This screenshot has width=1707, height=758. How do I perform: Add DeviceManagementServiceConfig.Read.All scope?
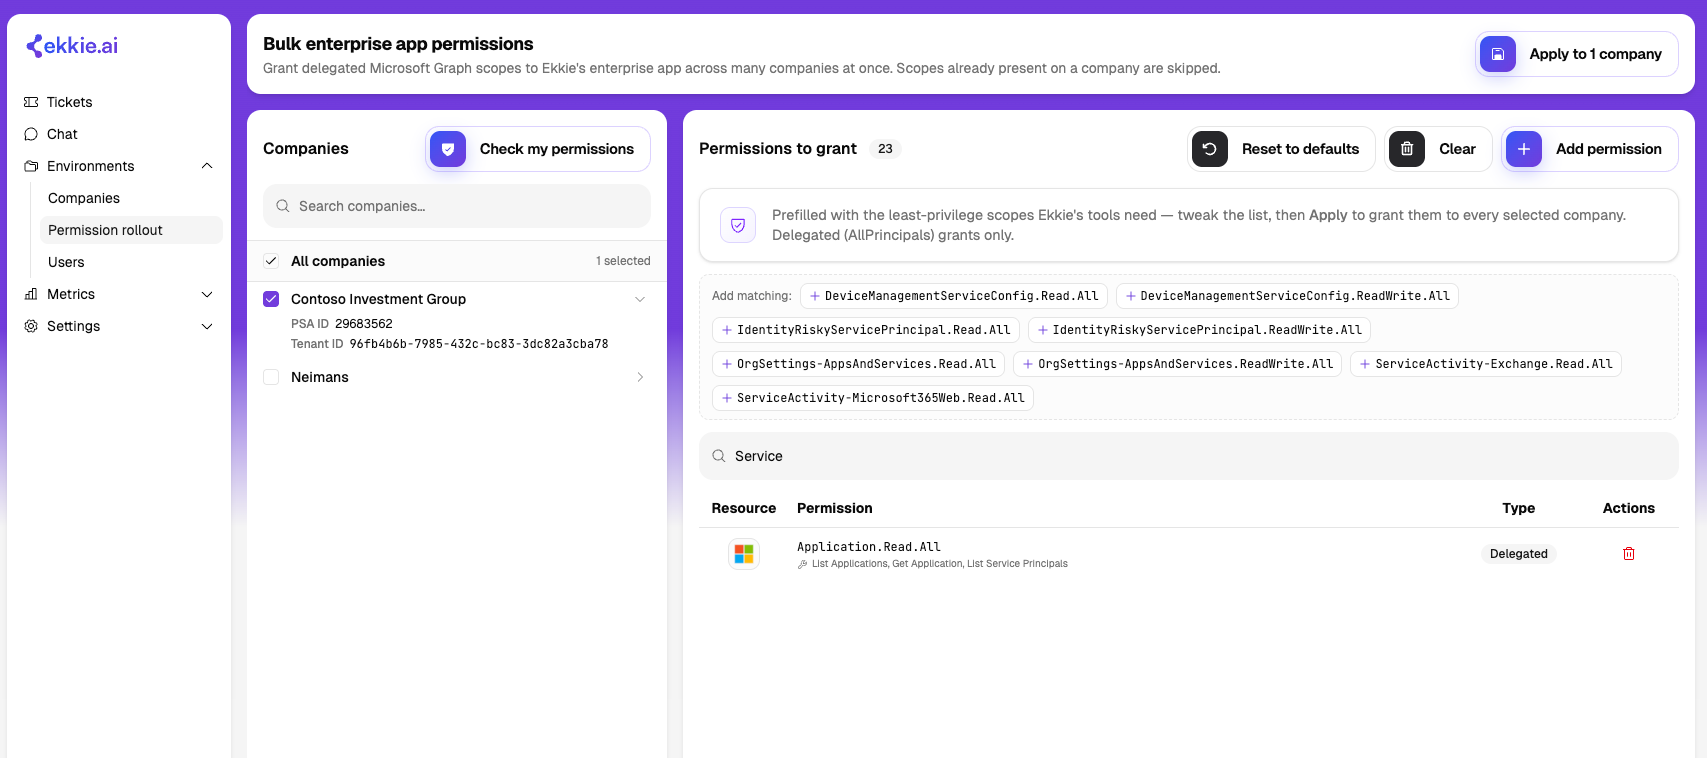(954, 296)
